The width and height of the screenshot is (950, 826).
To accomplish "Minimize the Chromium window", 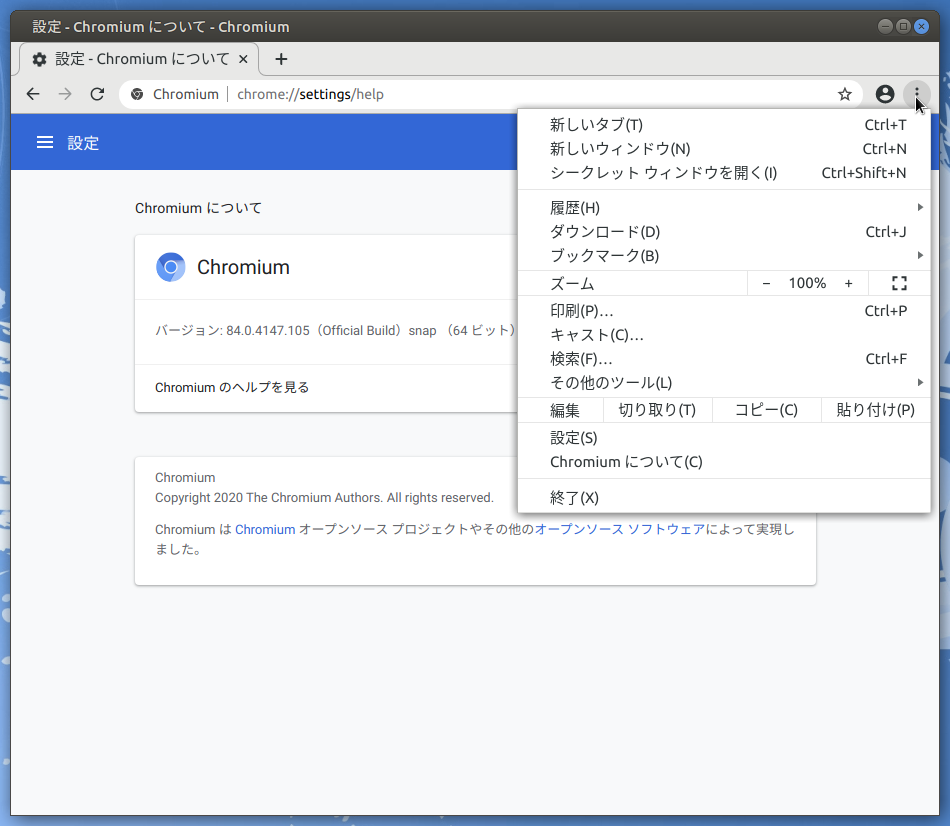I will 885,26.
